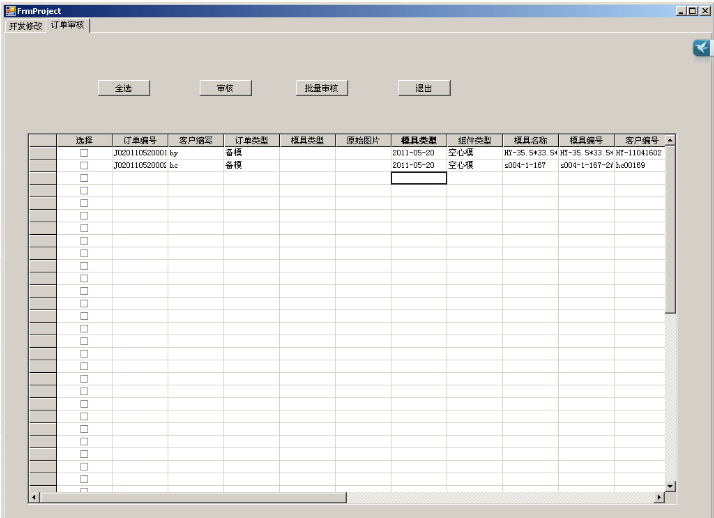Select the 订单审核 tab
Viewport: 714px width, 518px height.
coord(68,25)
